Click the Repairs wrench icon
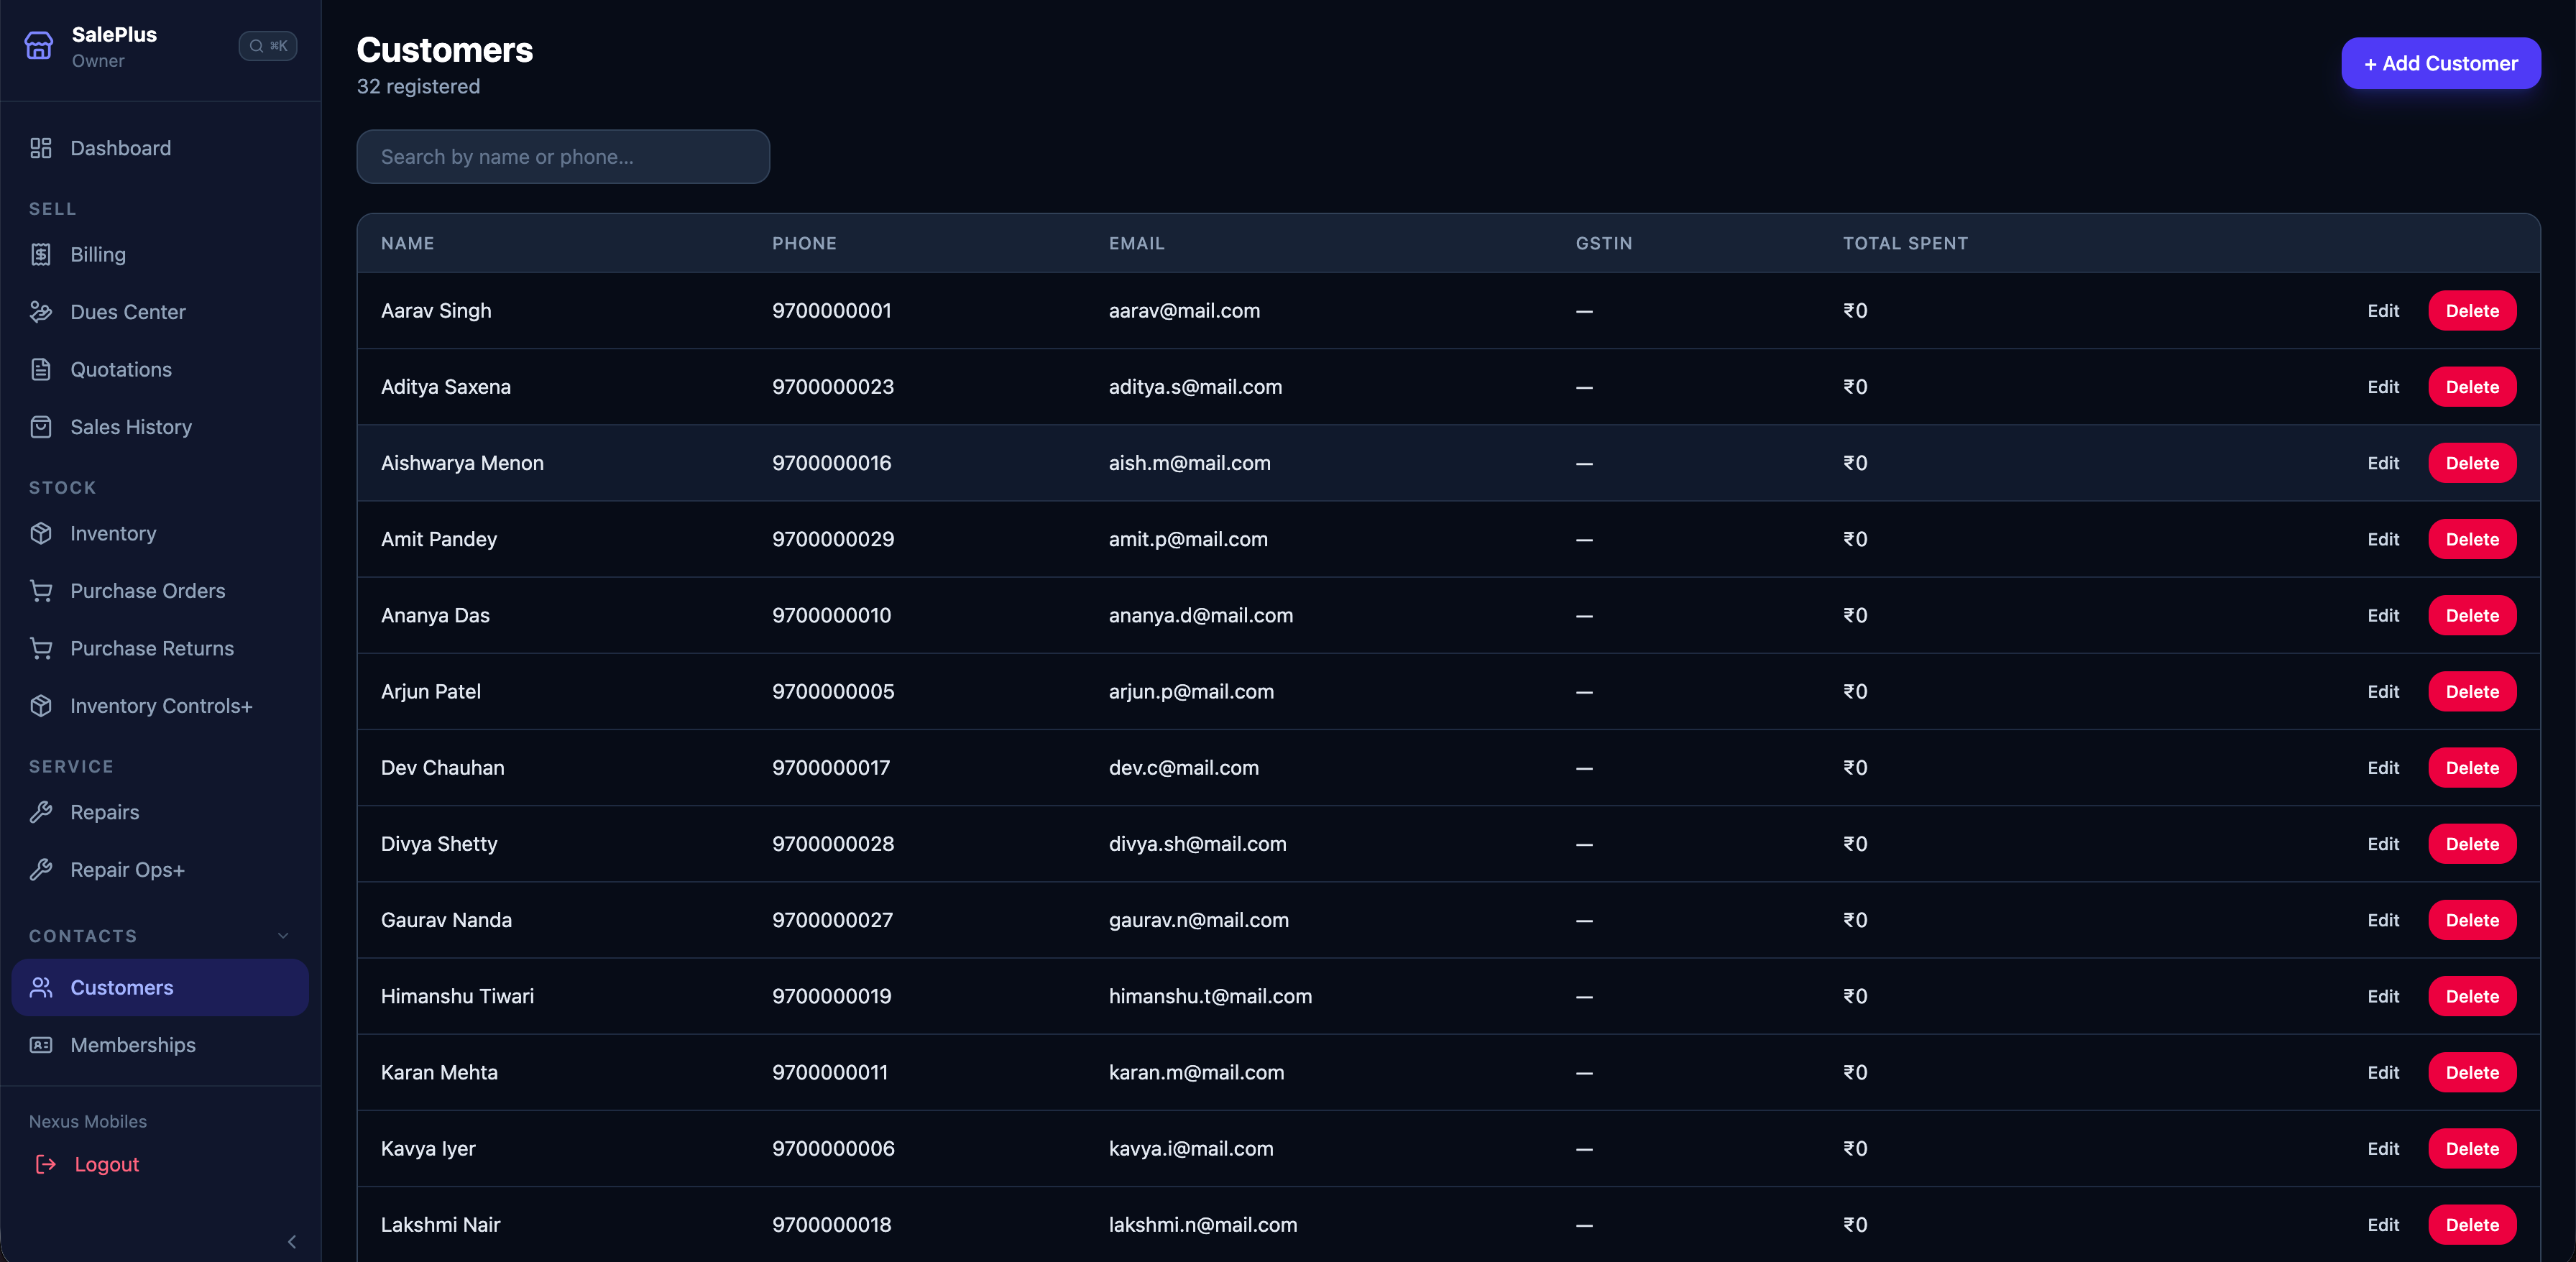This screenshot has height=1262, width=2576. click(41, 812)
